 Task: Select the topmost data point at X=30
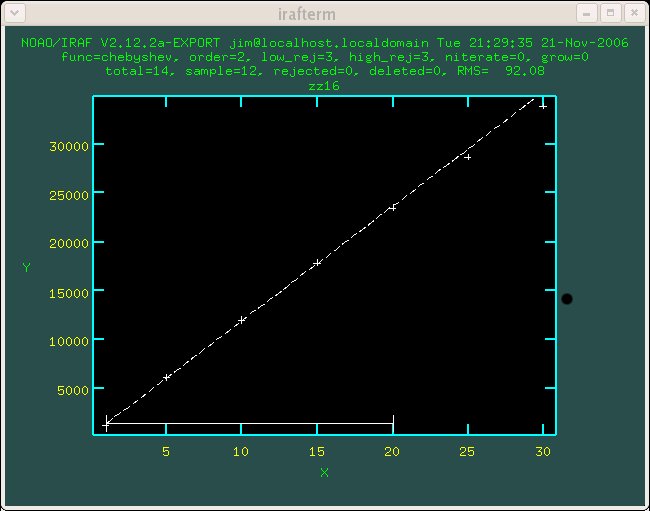click(x=543, y=105)
